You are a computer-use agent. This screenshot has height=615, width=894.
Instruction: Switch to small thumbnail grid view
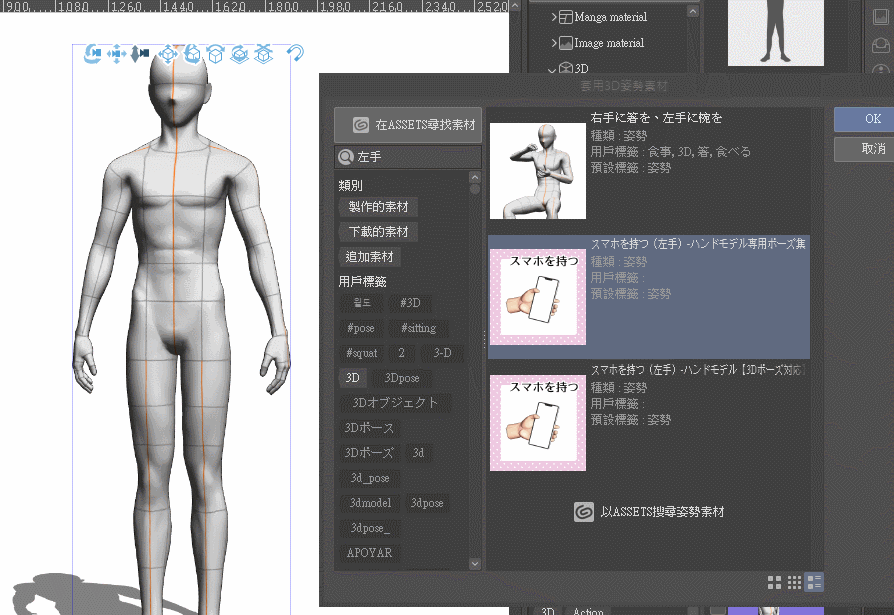(x=794, y=582)
